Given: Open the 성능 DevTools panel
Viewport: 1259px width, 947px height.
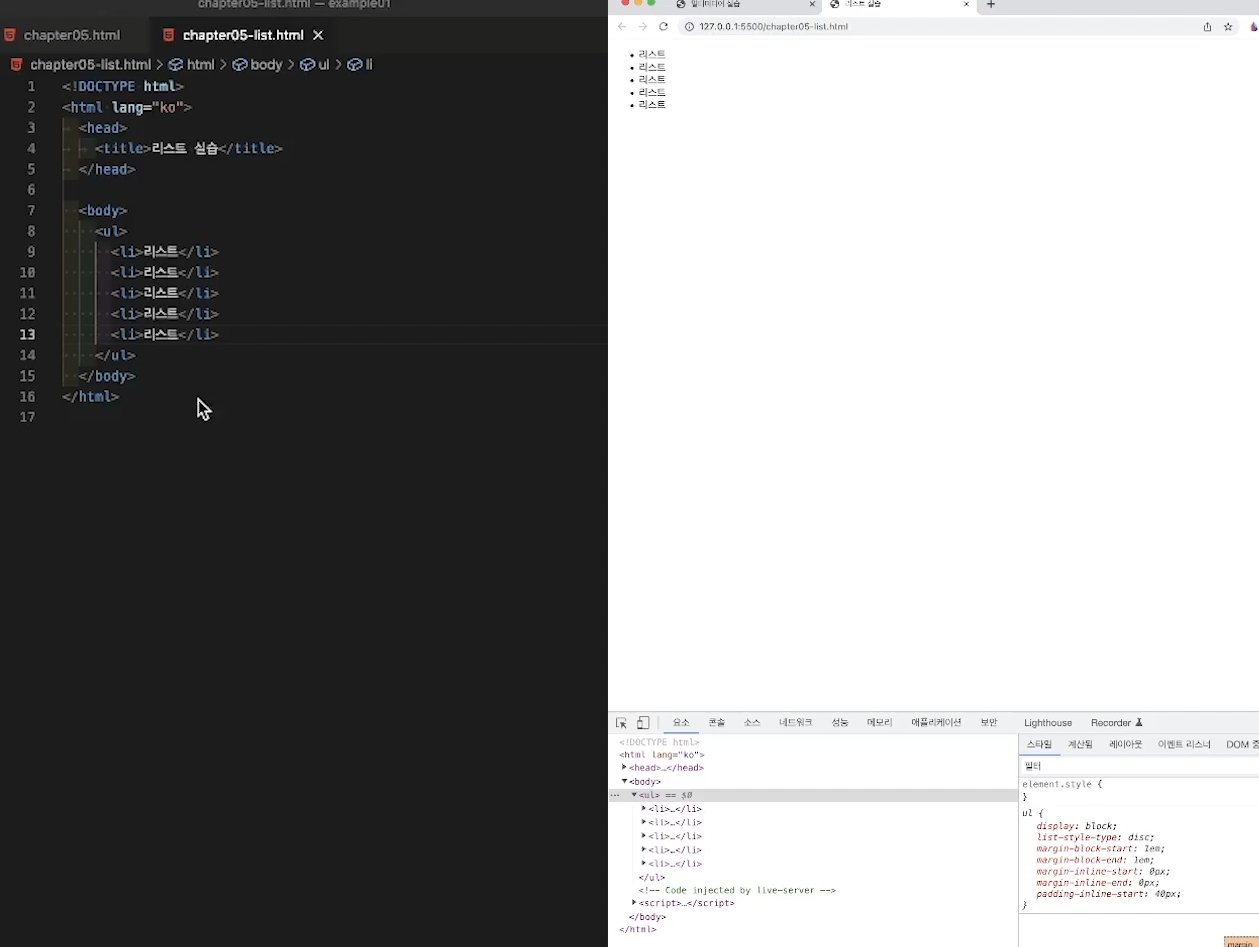Looking at the screenshot, I should [x=840, y=722].
